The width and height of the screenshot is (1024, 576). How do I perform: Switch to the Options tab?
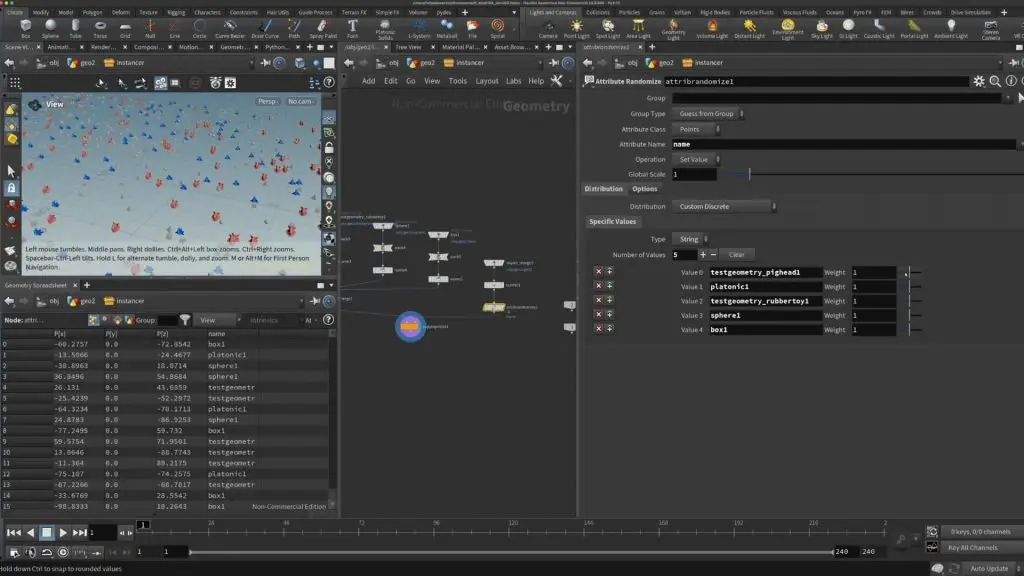click(x=646, y=188)
